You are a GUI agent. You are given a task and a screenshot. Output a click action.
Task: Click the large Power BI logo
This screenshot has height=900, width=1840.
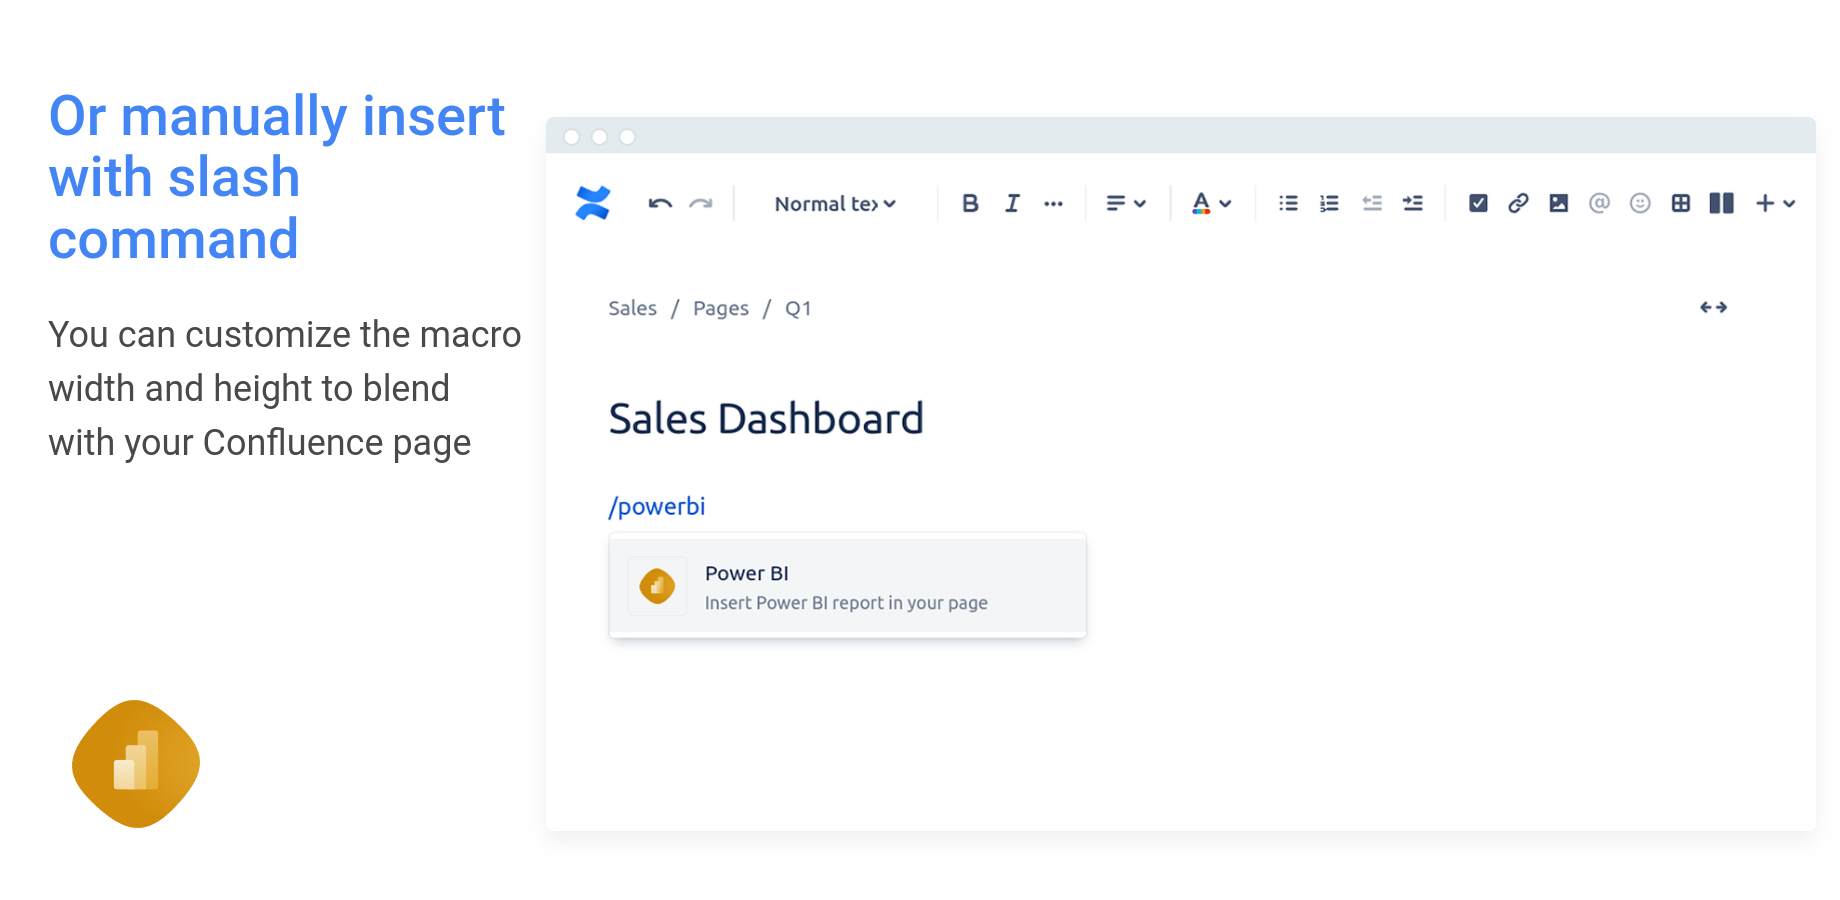tap(136, 764)
